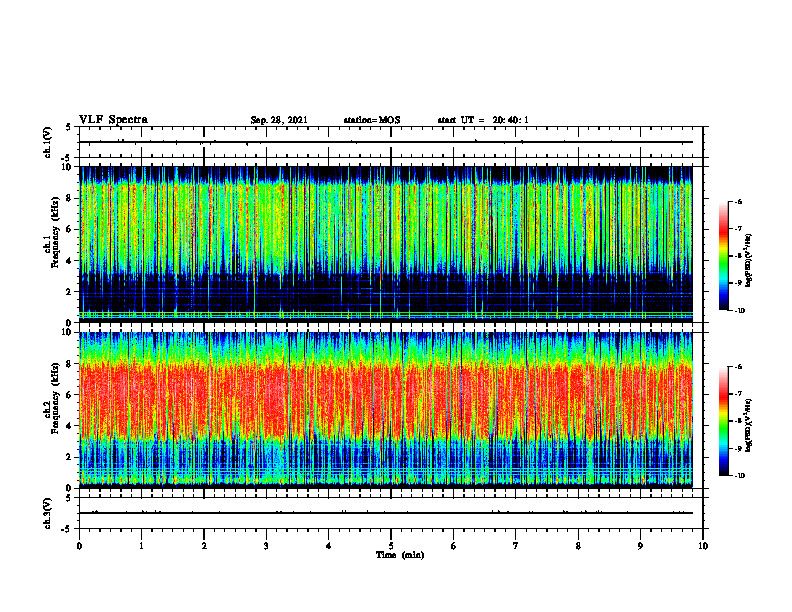
Task: Click the "Time (min)" x-axis label
Action: coord(400,555)
